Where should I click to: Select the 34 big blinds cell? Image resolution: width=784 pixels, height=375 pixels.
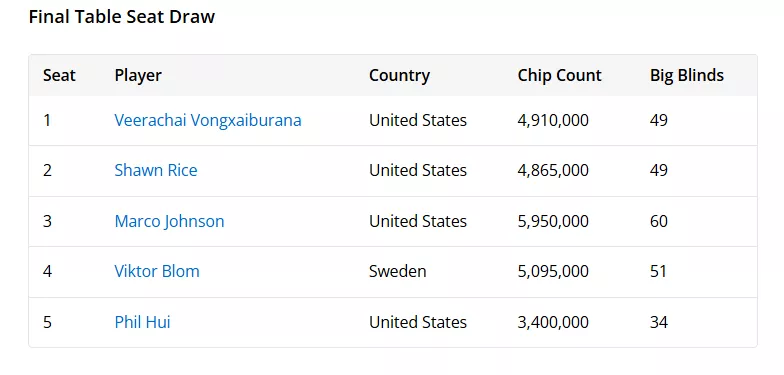(x=659, y=322)
